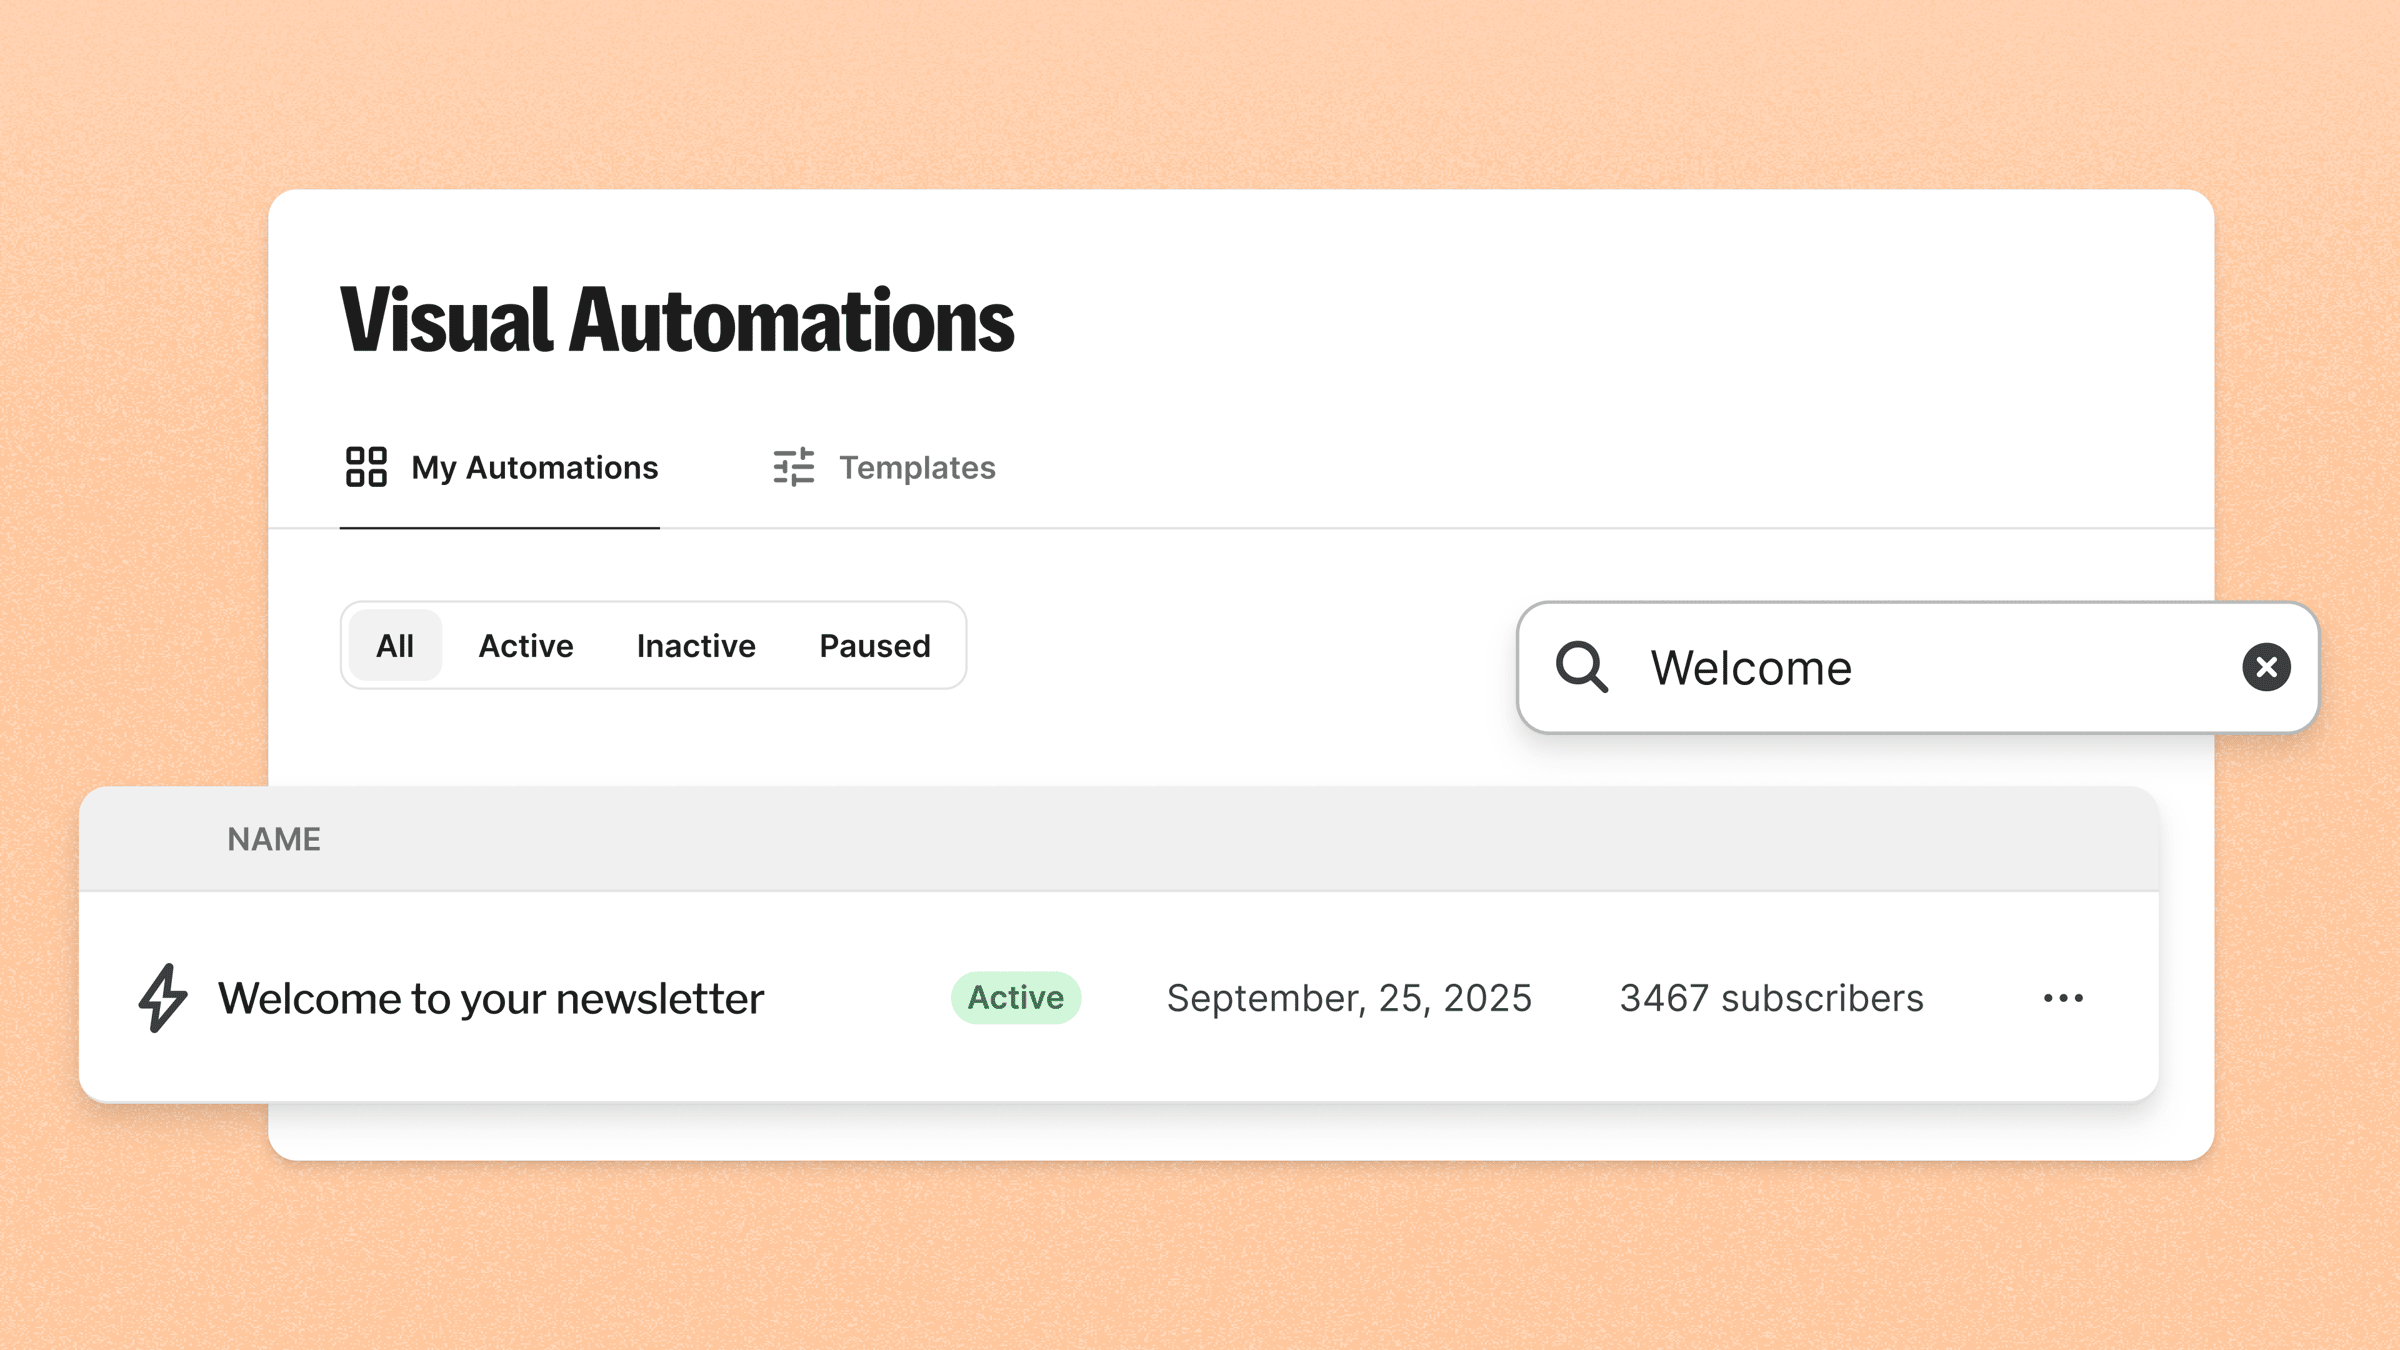Select the All filter option
2400x1350 pixels.
click(394, 645)
